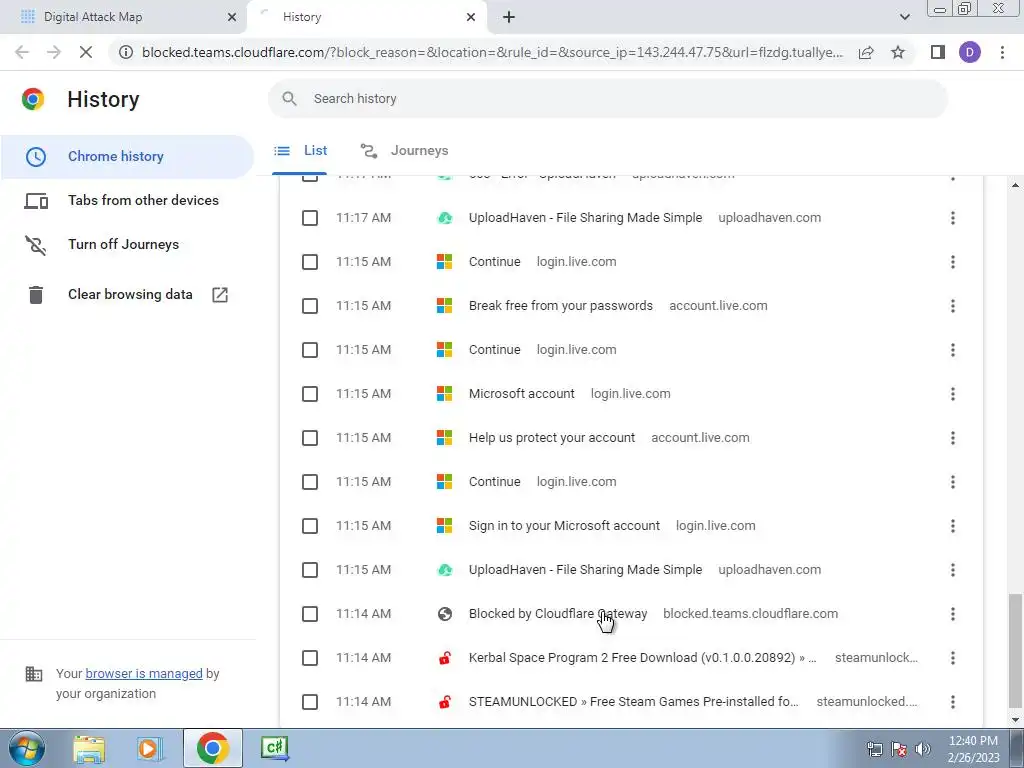Screen dimensions: 1024x768
Task: Open actions menu for Sign in to your Microsoft account
Action: pos(953,526)
